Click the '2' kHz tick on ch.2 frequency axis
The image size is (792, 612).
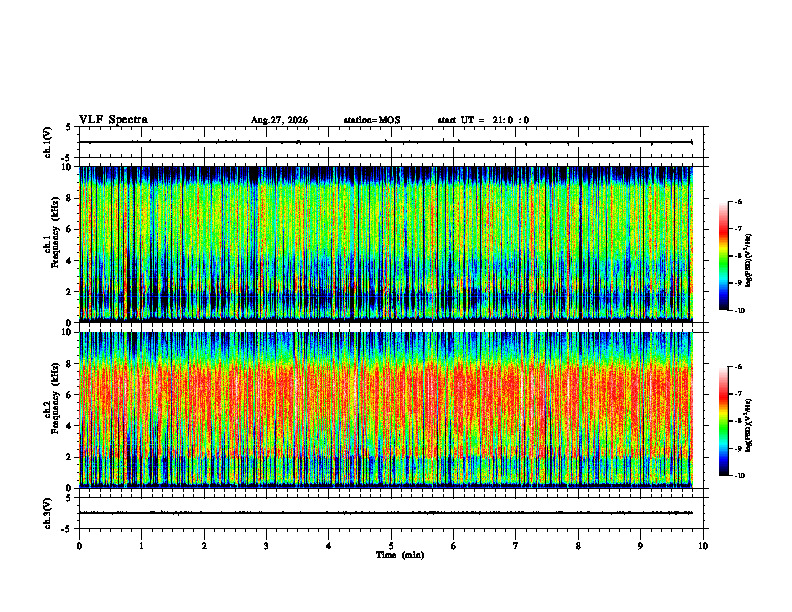coord(70,457)
